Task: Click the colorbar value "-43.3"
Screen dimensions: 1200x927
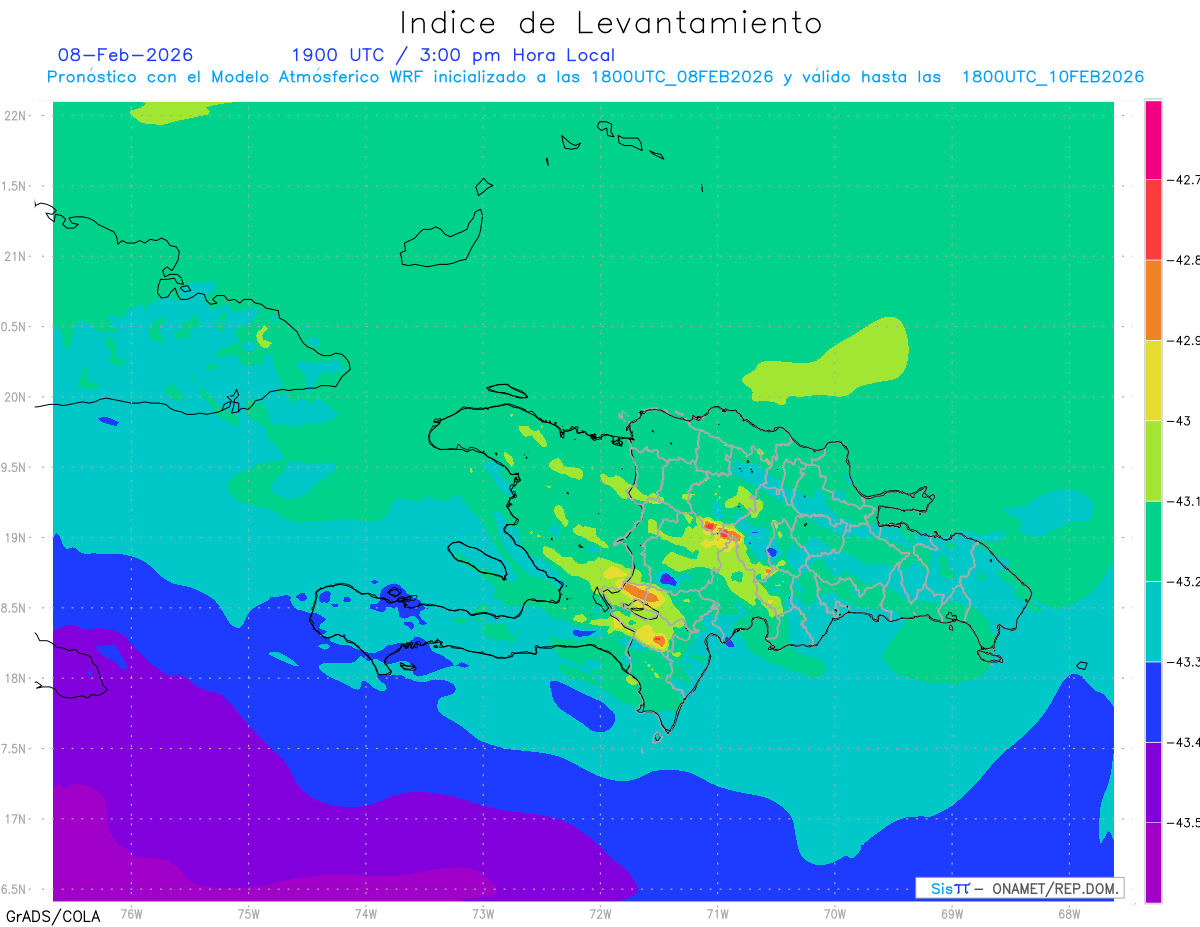Action: click(x=1184, y=661)
